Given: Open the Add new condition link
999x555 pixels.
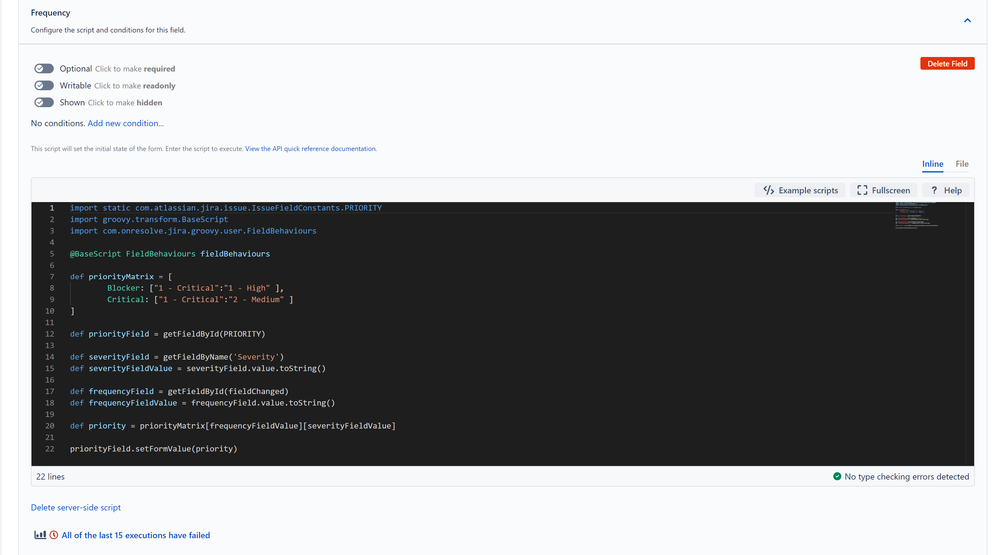Looking at the screenshot, I should point(126,123).
